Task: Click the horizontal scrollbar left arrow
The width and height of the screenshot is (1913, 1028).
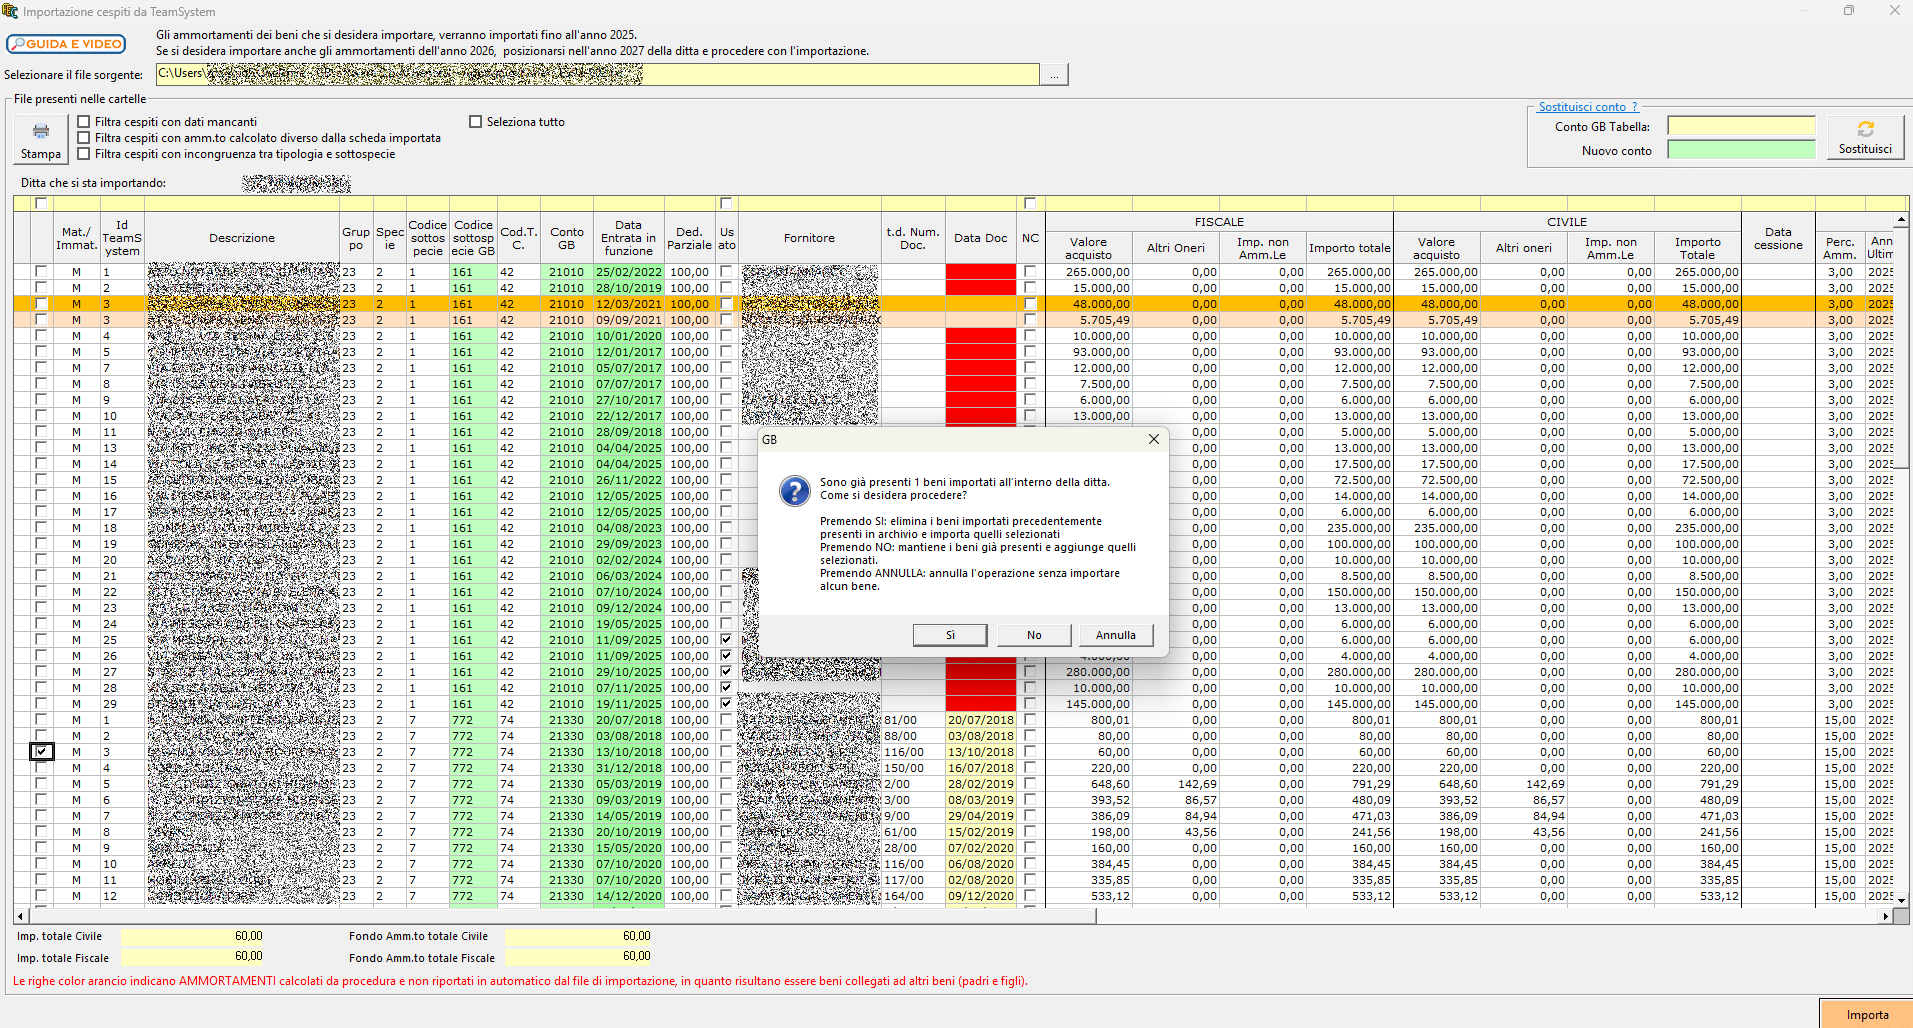Action: [x=20, y=916]
